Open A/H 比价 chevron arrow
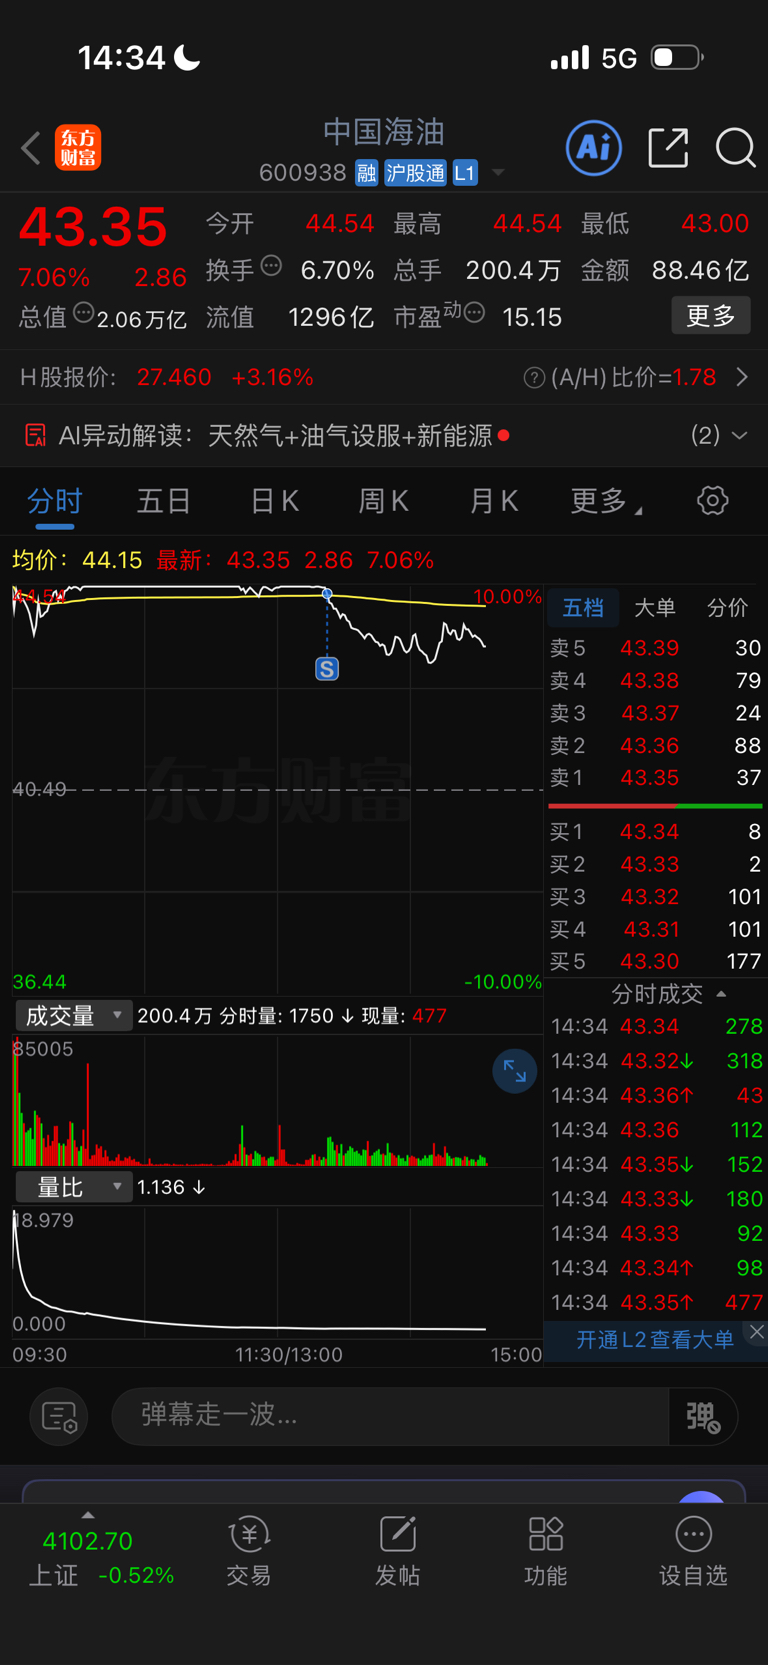The height and width of the screenshot is (1665, 769). [742, 378]
